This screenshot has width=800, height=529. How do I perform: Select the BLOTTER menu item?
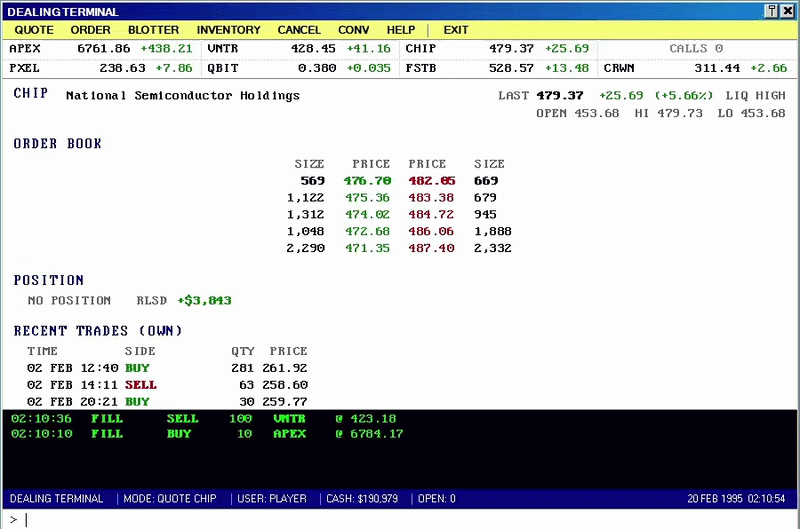153,30
